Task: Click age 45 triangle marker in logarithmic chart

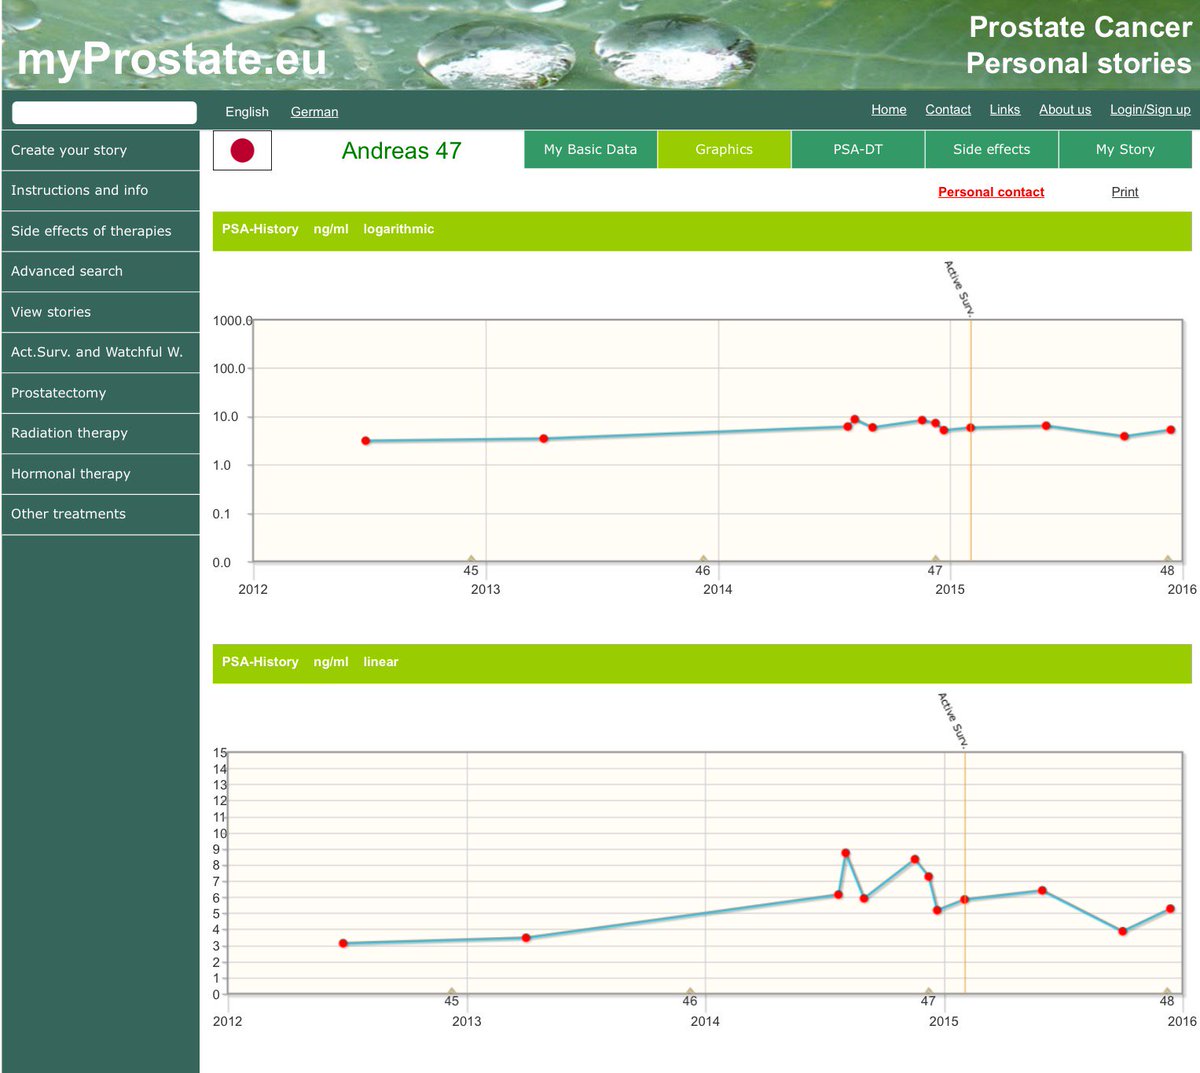Action: (471, 559)
